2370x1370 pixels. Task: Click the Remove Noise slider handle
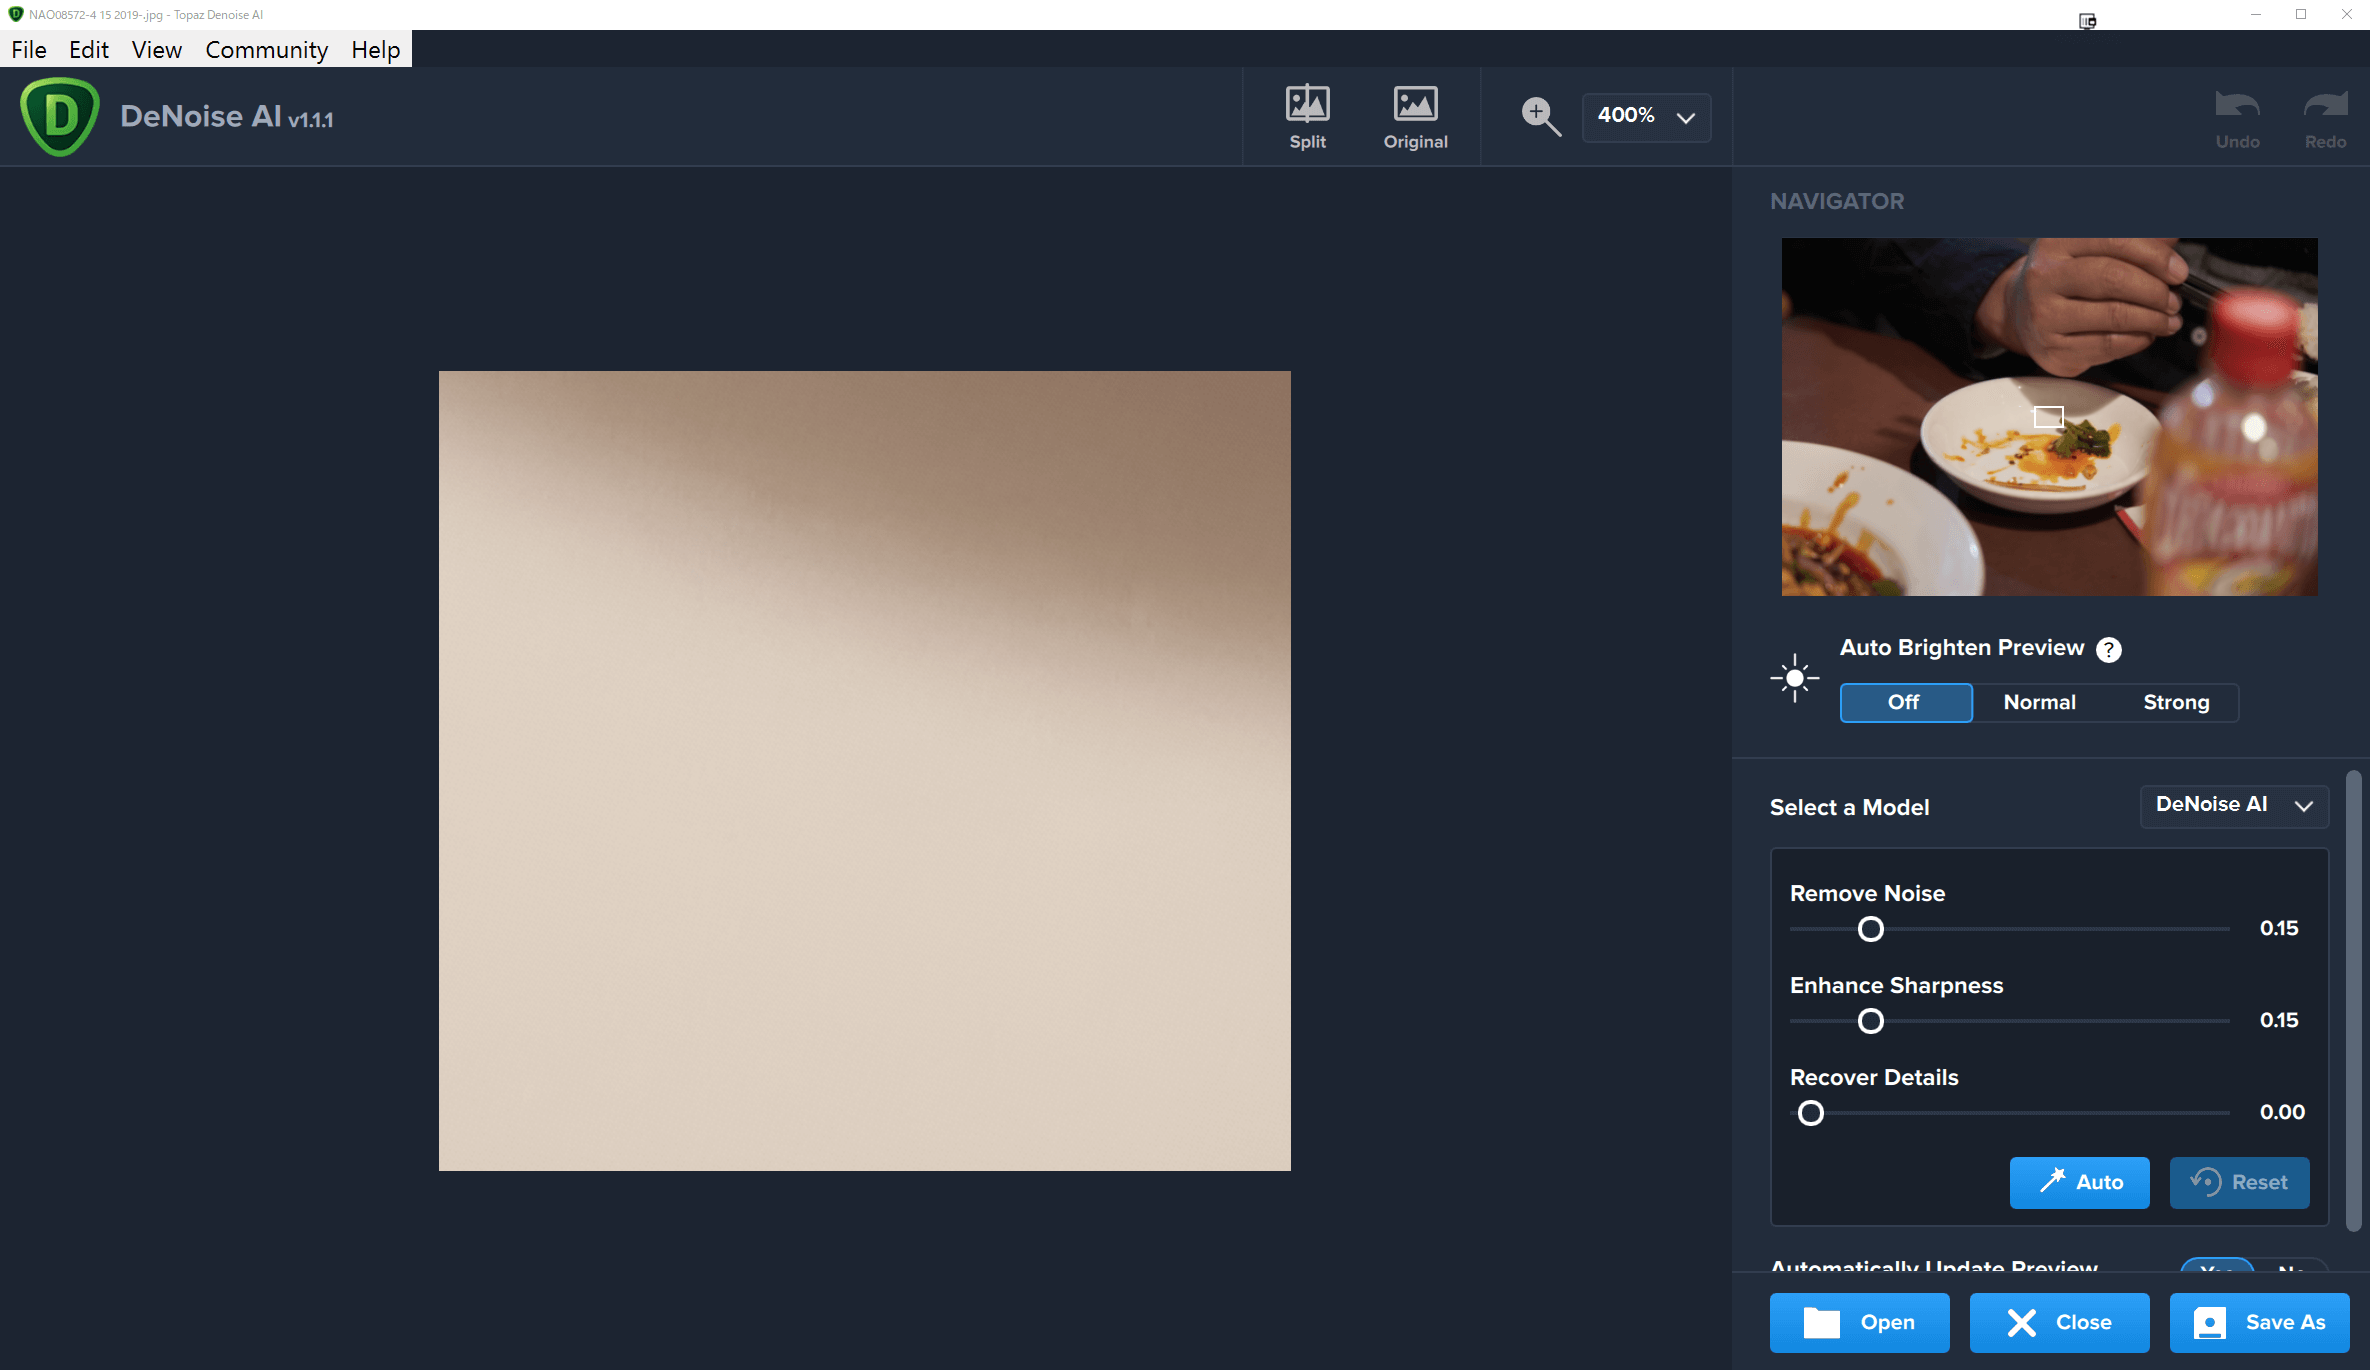(1870, 929)
